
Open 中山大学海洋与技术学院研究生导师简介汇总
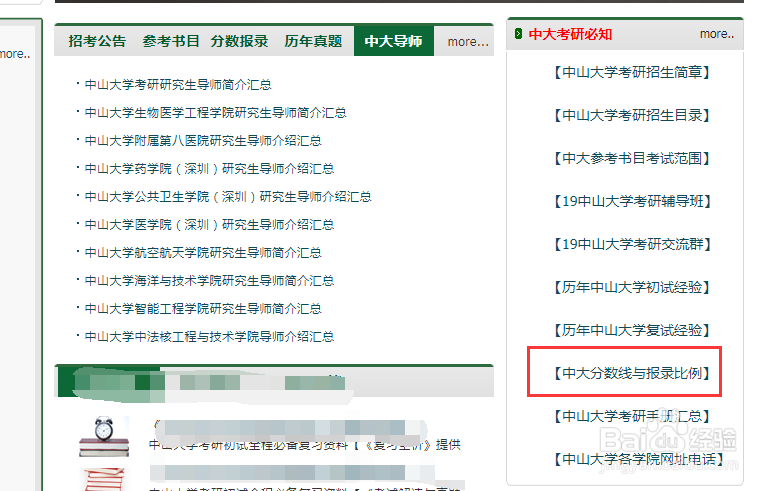[x=209, y=280]
